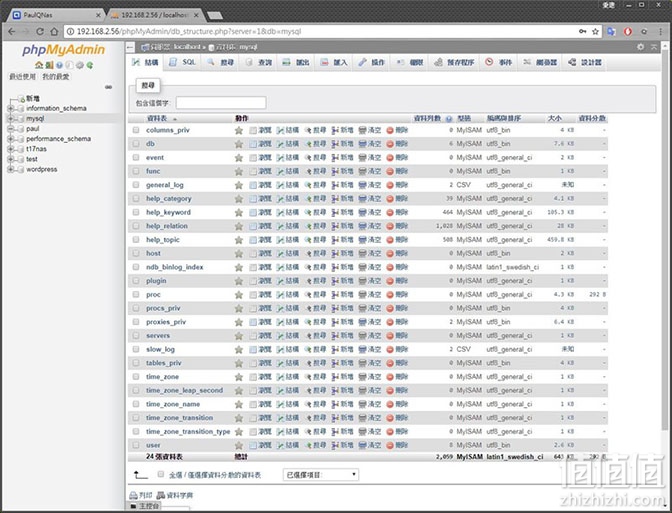Open the Operations tab with wrench icon
672x513 pixels.
[372, 63]
